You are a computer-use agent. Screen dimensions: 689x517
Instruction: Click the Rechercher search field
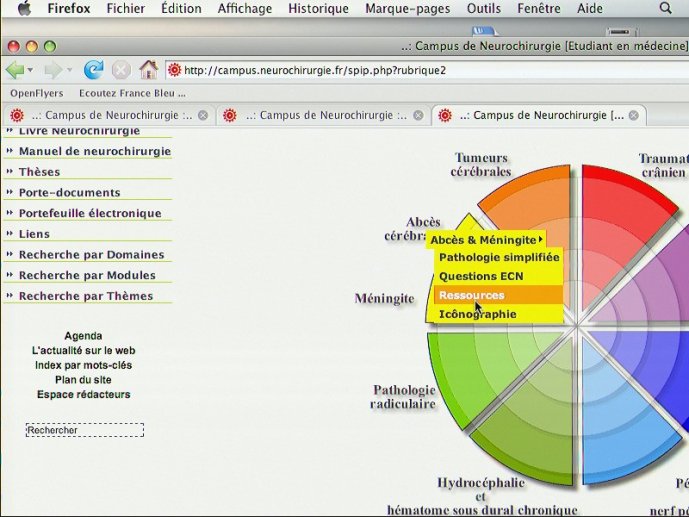[85, 430]
